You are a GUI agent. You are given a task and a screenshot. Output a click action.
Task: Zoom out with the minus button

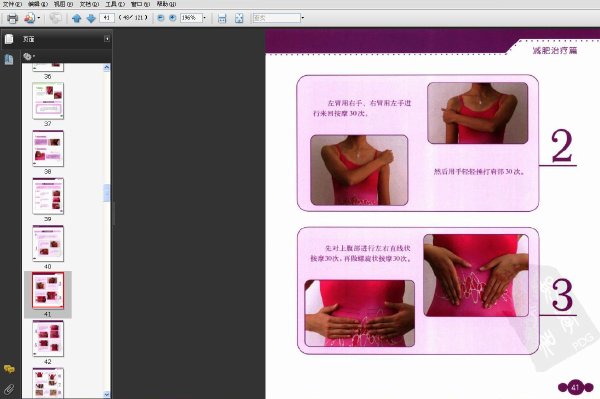click(x=161, y=18)
